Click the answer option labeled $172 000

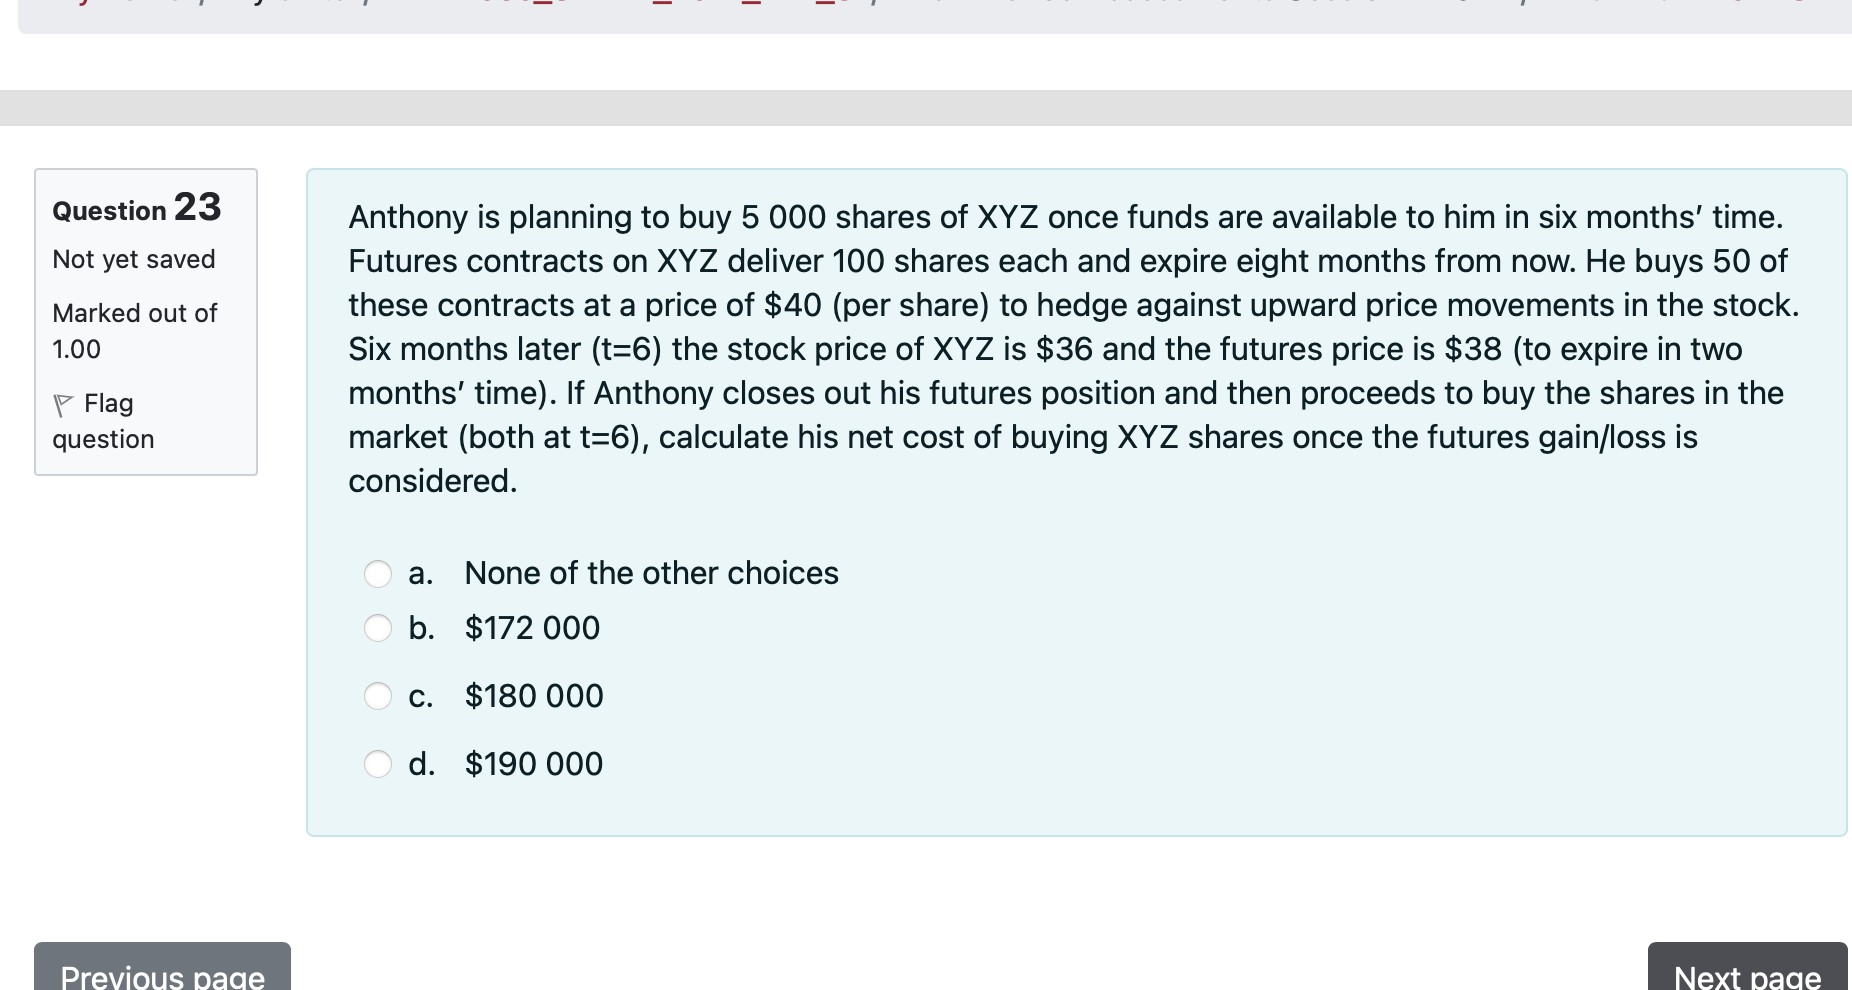tap(531, 628)
